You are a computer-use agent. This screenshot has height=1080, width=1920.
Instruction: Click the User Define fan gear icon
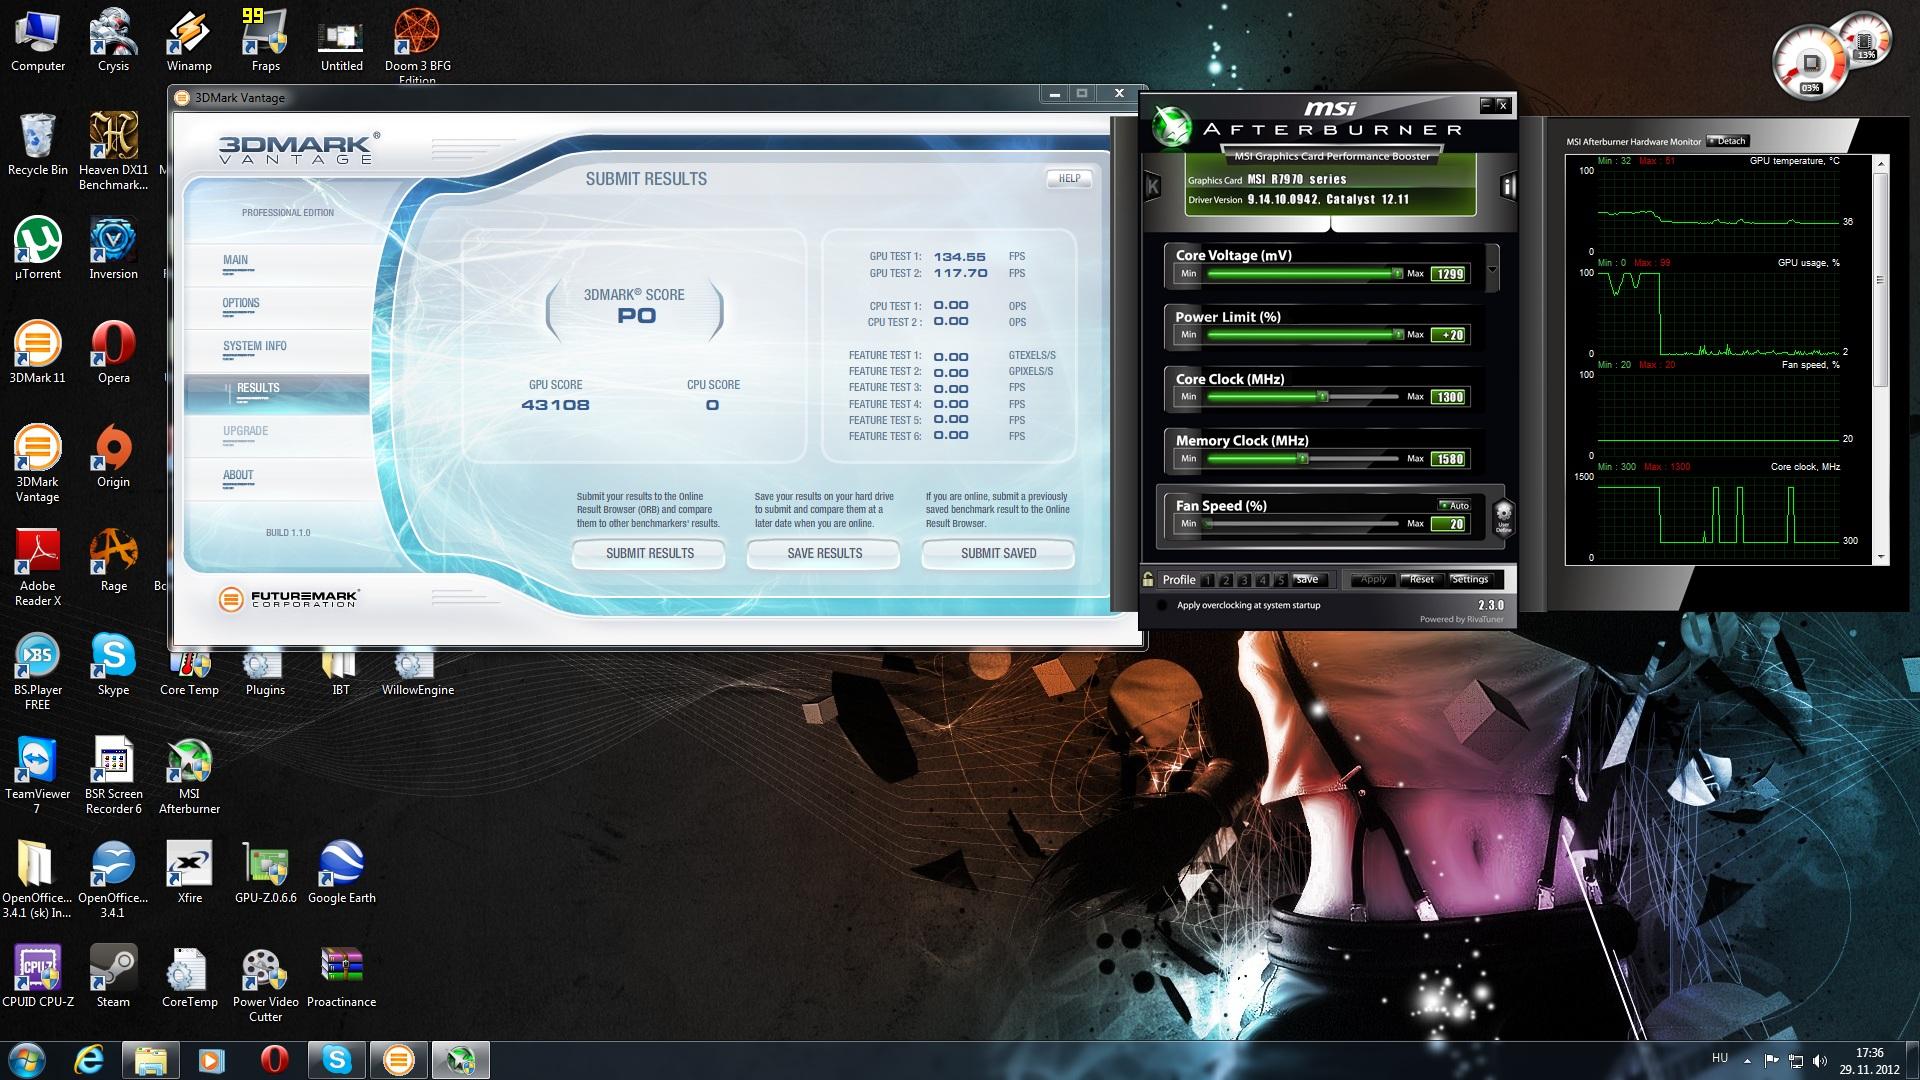[1503, 517]
